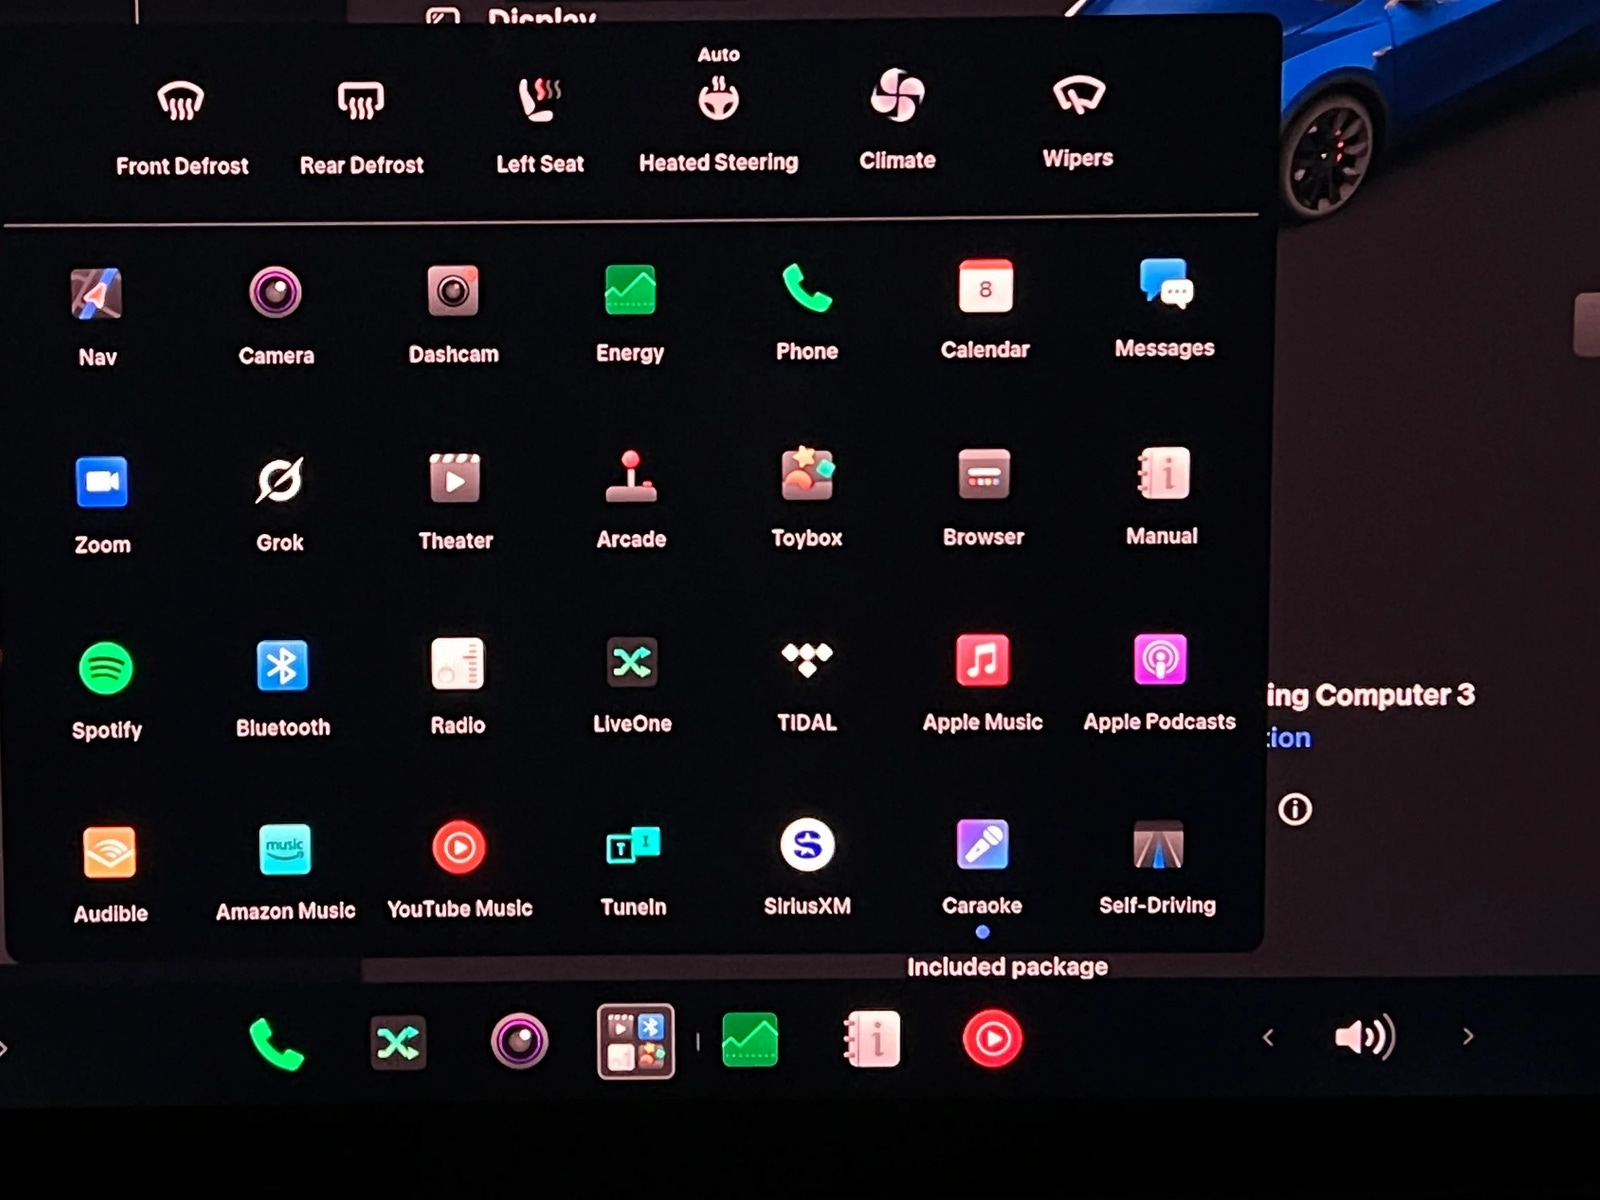
Task: Open Apple Podcasts
Action: click(1160, 659)
